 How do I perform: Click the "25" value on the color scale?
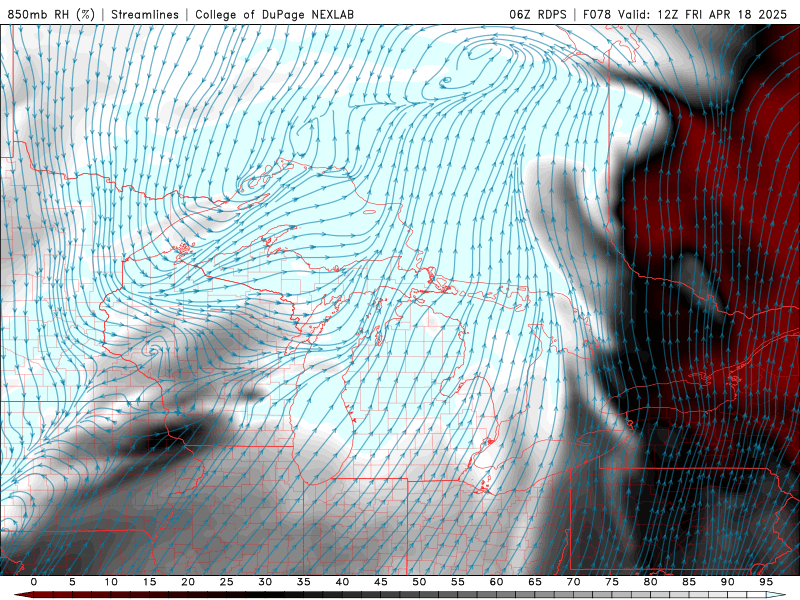[x=227, y=582]
